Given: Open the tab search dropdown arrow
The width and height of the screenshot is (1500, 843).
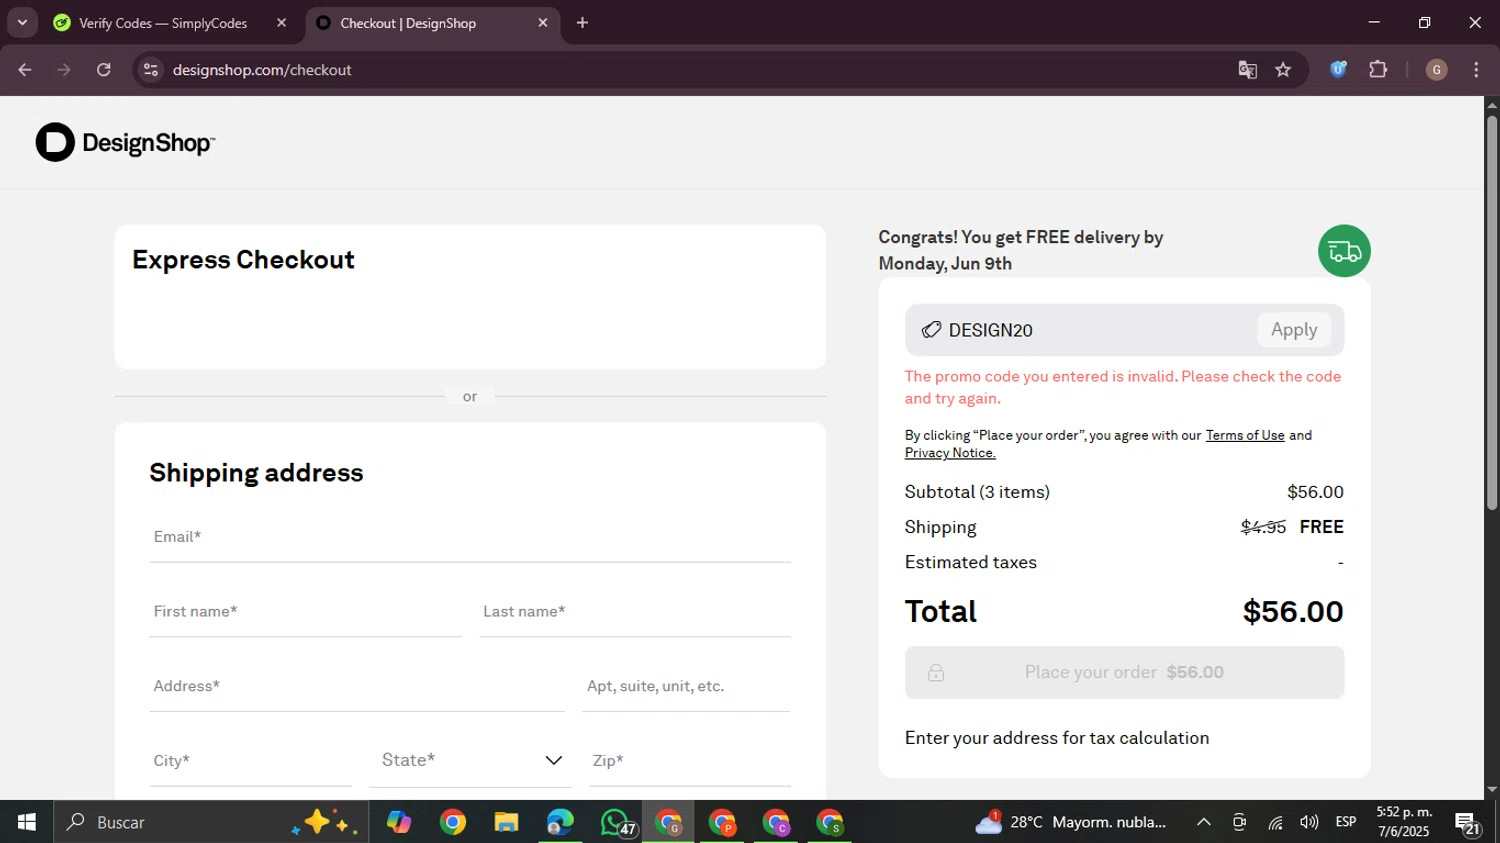Looking at the screenshot, I should 22,23.
